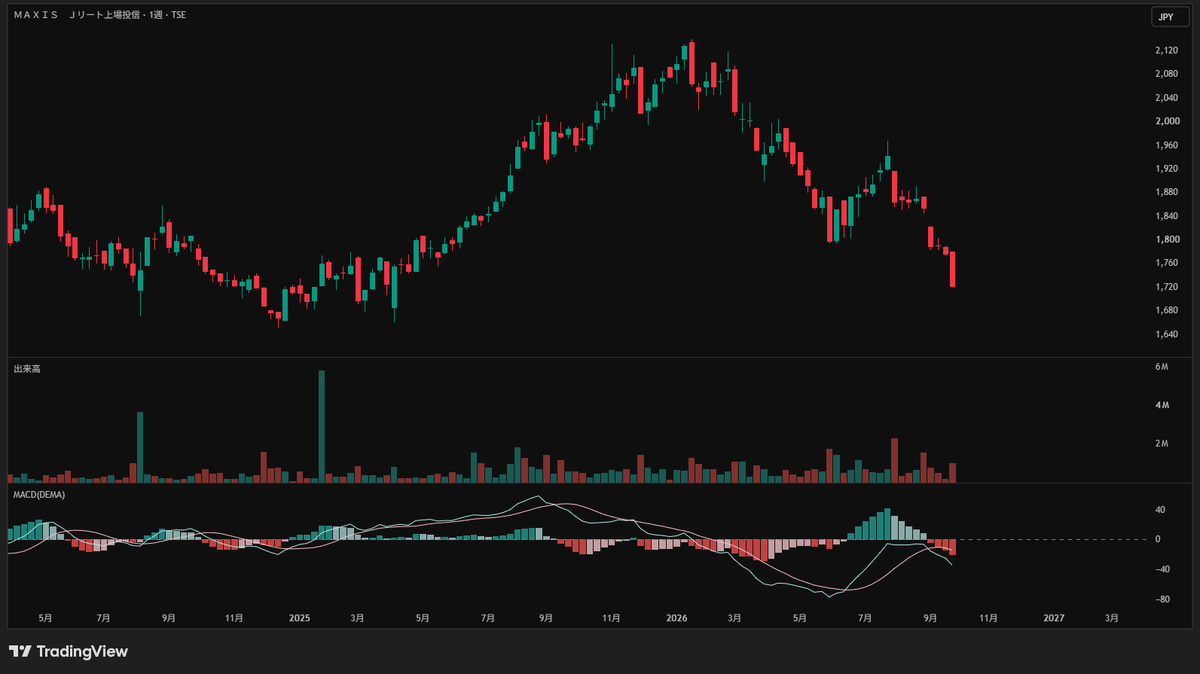Select the 2,040 price axis label
The width and height of the screenshot is (1200, 674).
[x=1165, y=98]
